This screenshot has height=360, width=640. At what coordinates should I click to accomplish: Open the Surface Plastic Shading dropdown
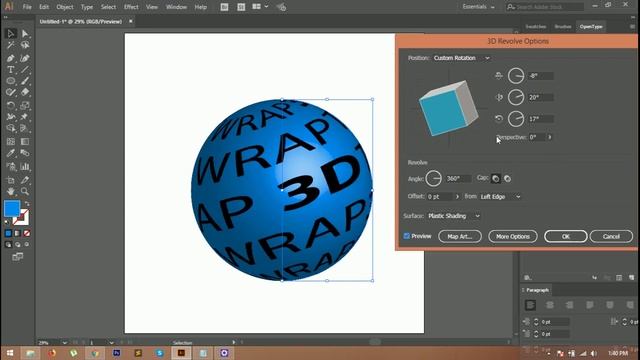pos(454,216)
